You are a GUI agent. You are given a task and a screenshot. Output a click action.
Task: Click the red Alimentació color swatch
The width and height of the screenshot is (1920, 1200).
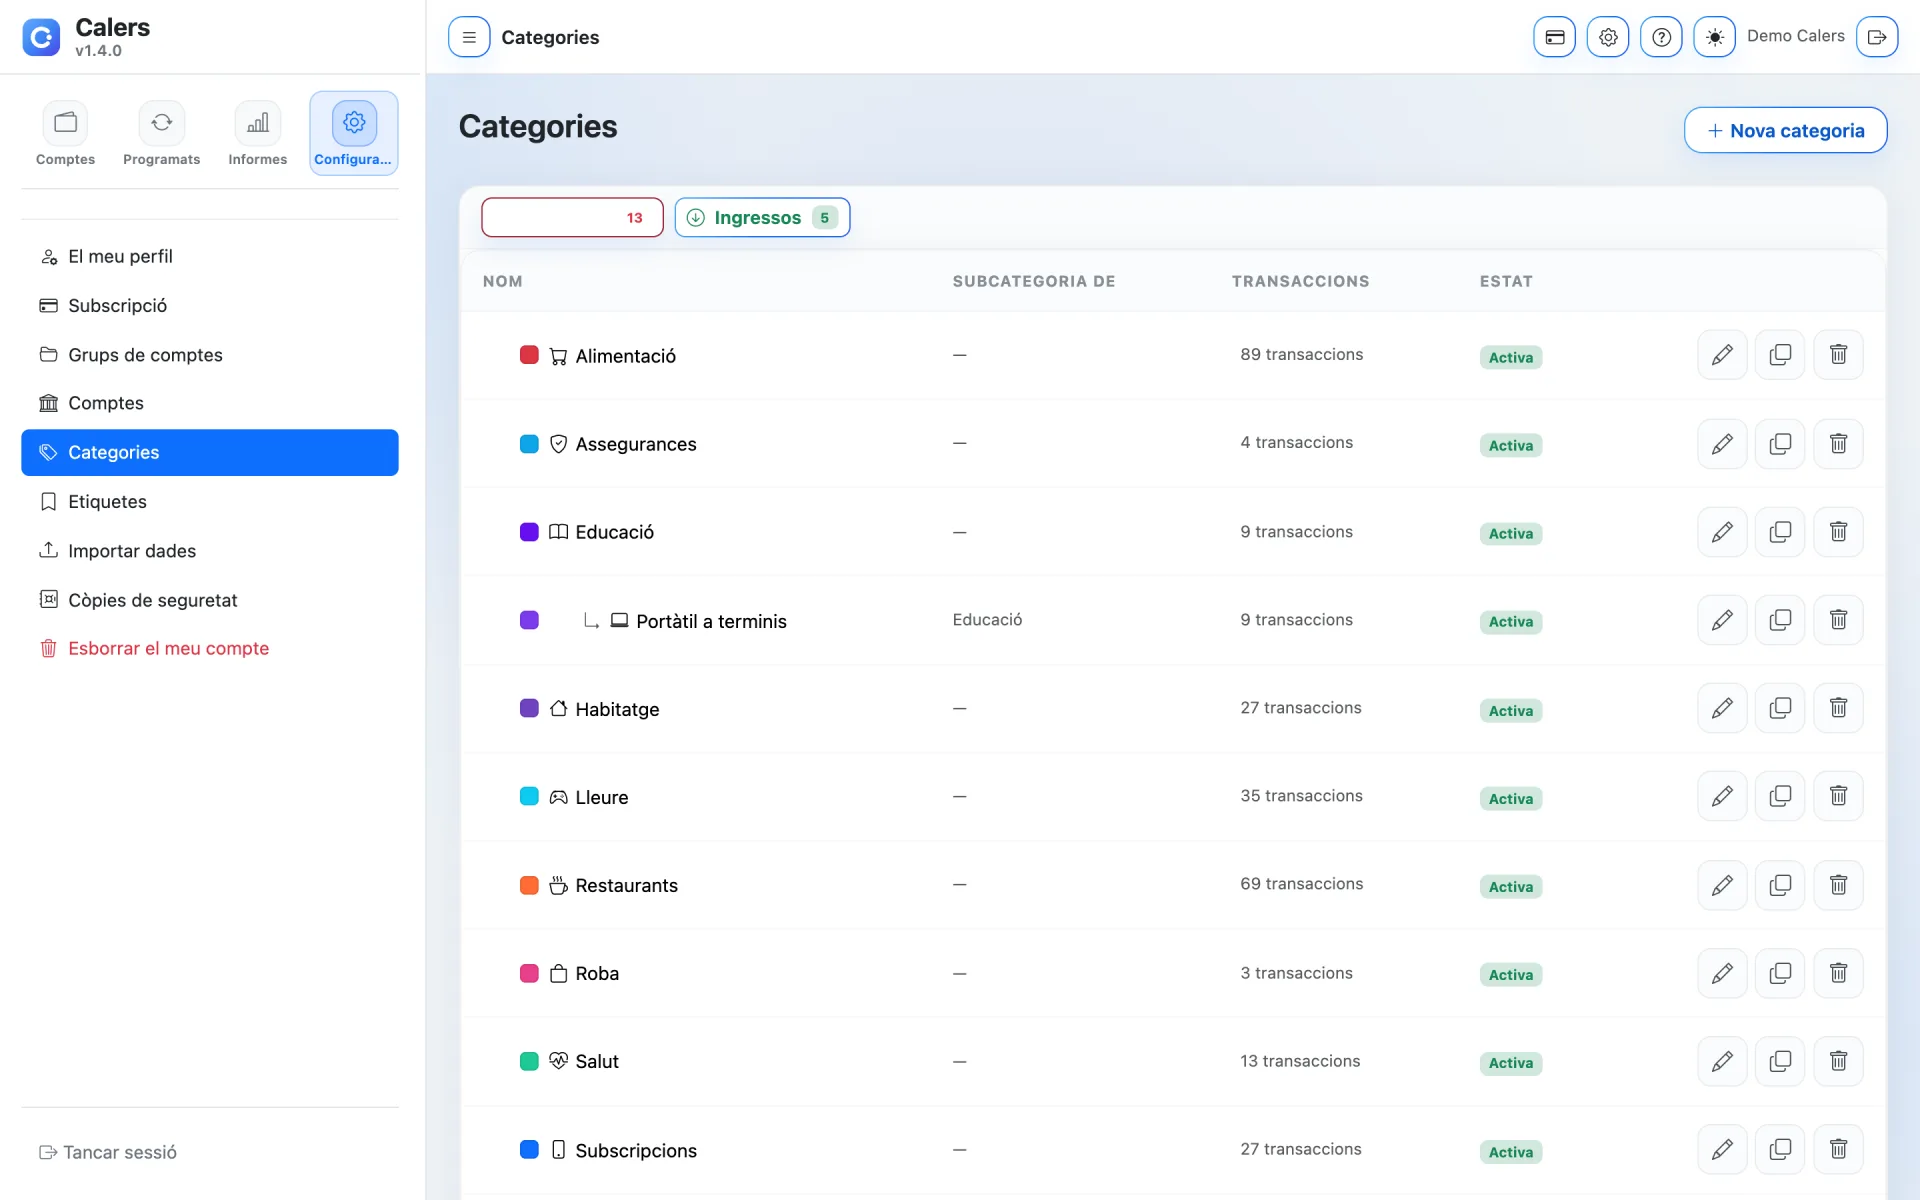(x=529, y=355)
